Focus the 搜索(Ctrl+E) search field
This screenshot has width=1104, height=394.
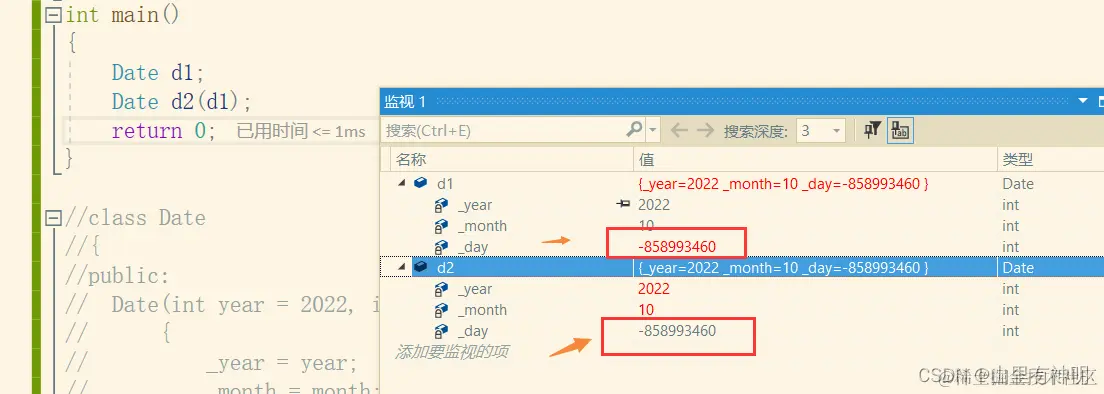coord(503,130)
